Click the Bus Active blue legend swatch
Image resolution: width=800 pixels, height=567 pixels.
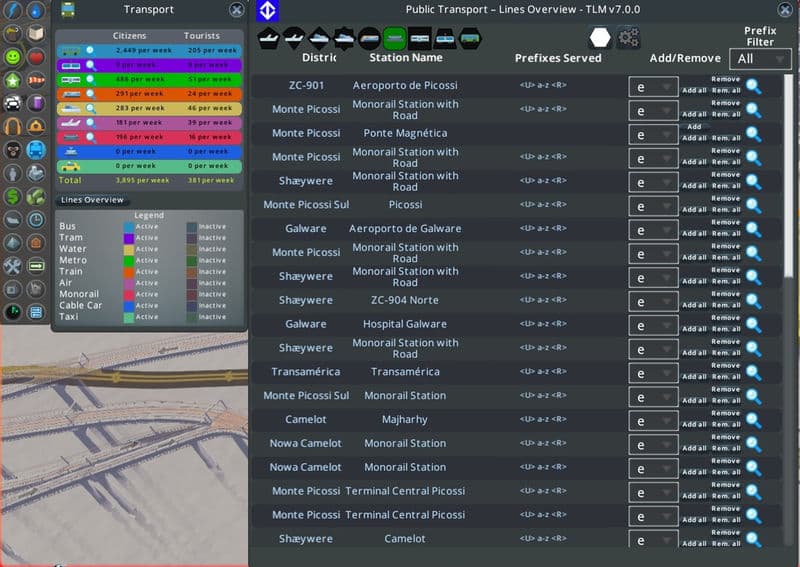click(127, 226)
